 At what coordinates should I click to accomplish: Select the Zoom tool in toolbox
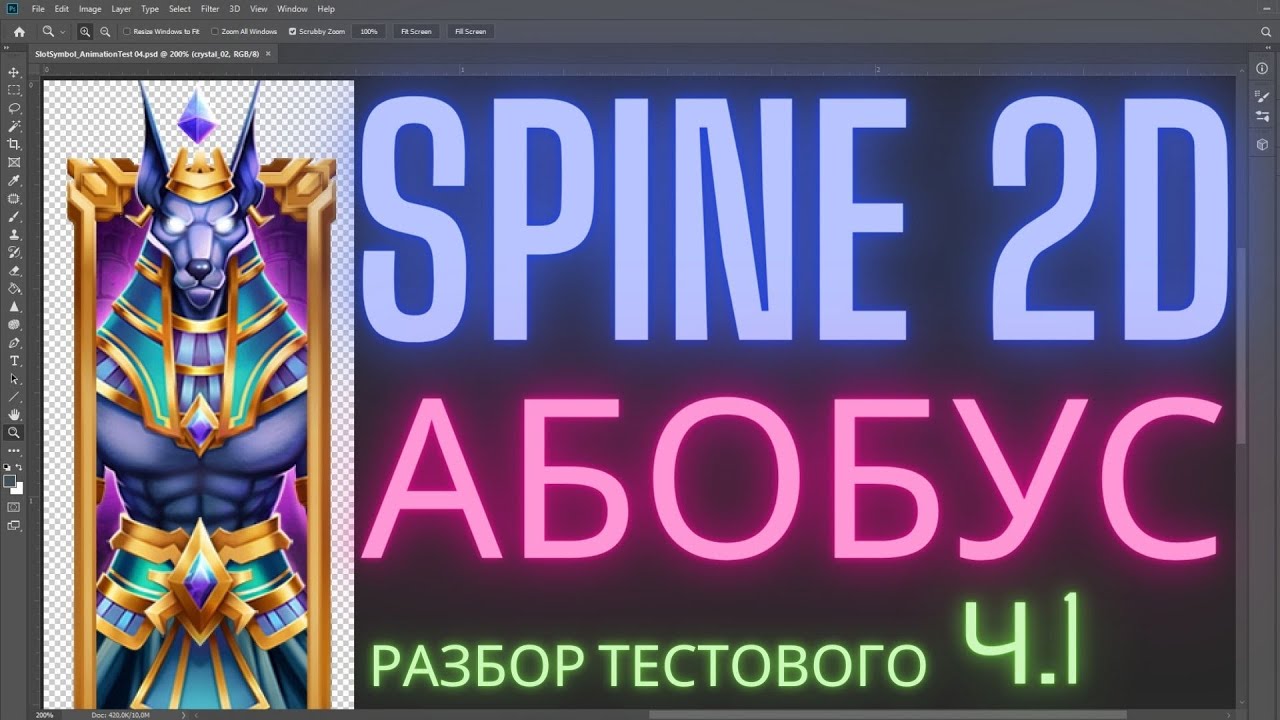point(14,433)
